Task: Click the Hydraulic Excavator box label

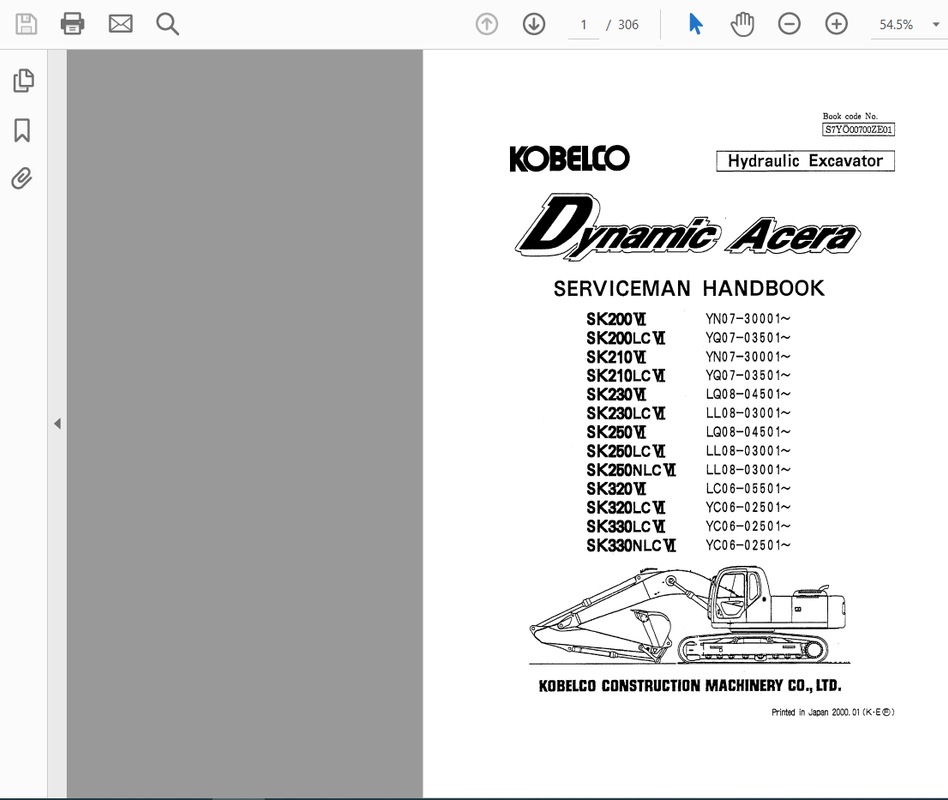Action: point(805,161)
